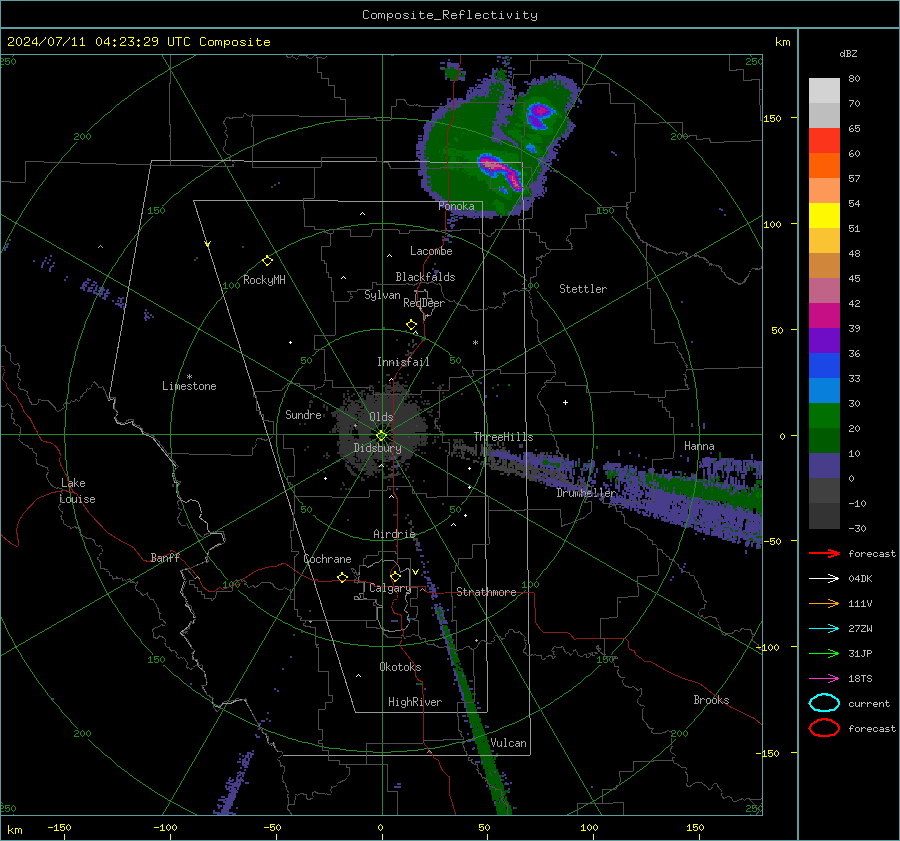Click the white 04DK arrow icon

point(824,579)
